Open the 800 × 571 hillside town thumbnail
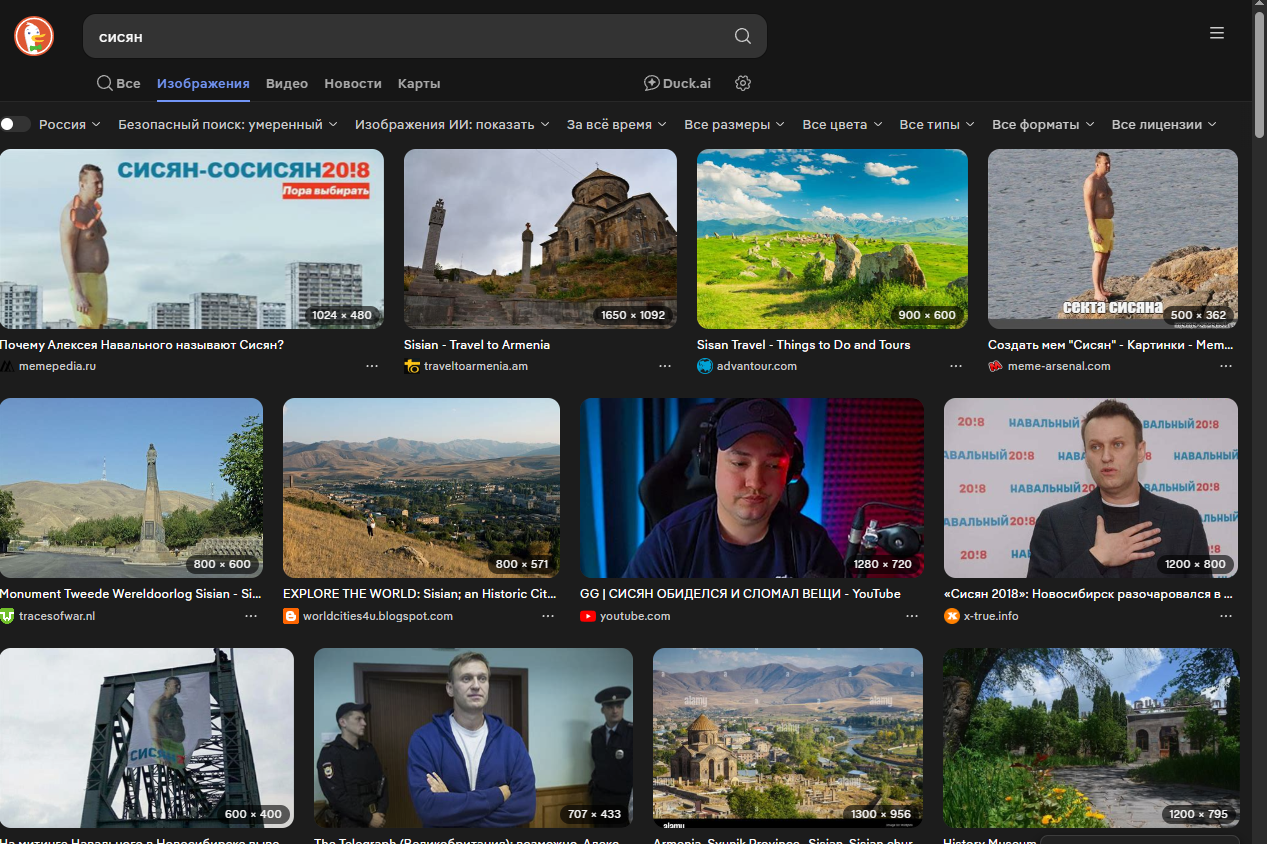Viewport: 1267px width, 844px height. [421, 488]
